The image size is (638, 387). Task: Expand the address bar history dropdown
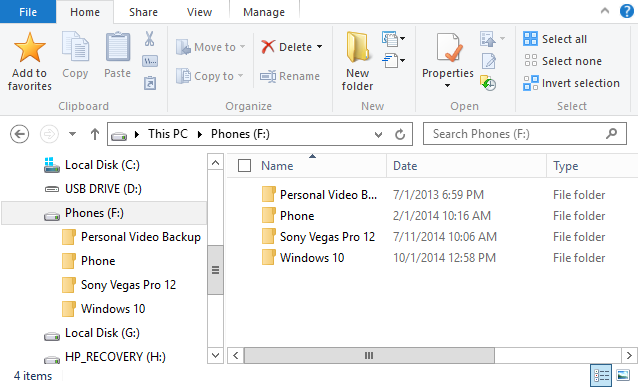[x=378, y=134]
